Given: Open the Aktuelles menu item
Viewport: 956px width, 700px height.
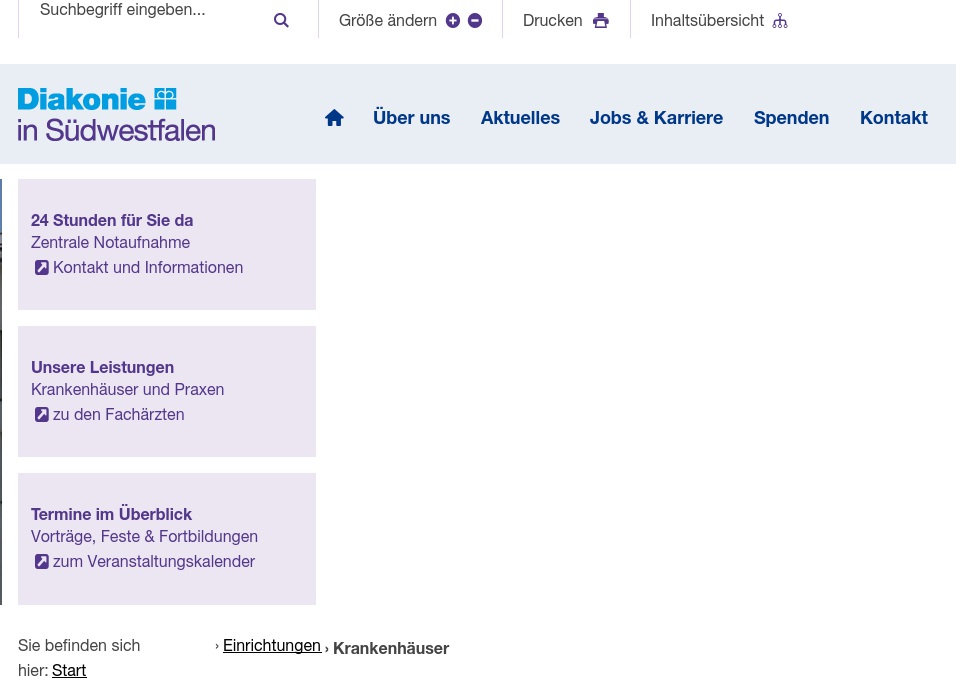Looking at the screenshot, I should (520, 117).
